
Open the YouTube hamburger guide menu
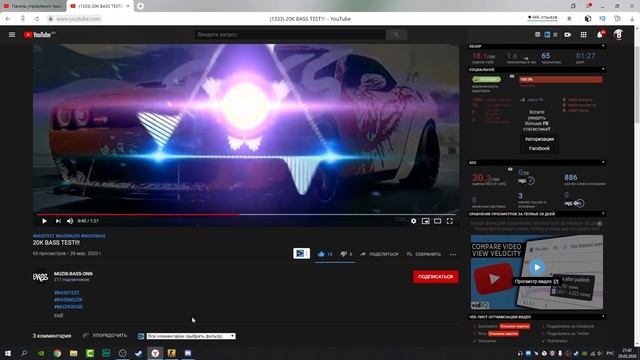click(12, 35)
